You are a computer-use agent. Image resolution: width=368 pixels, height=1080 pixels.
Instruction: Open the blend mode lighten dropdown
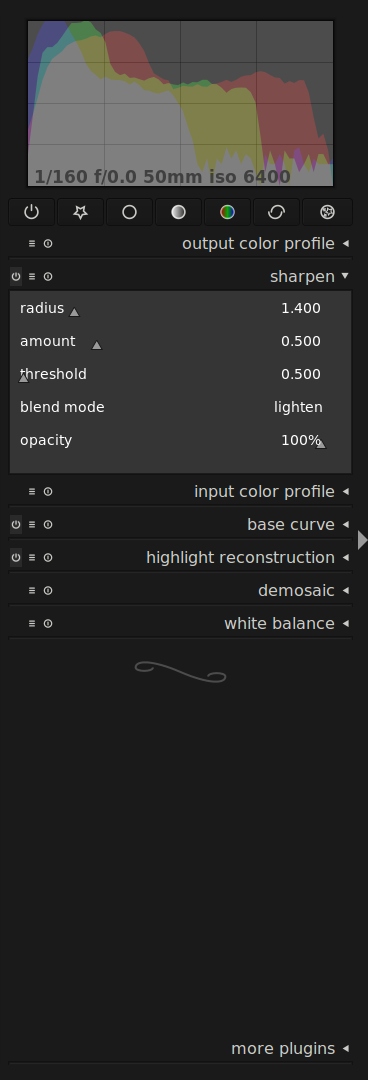pyautogui.click(x=298, y=407)
